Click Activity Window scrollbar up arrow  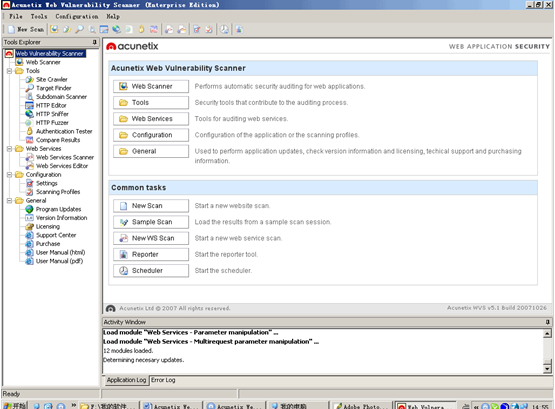pyautogui.click(x=547, y=333)
